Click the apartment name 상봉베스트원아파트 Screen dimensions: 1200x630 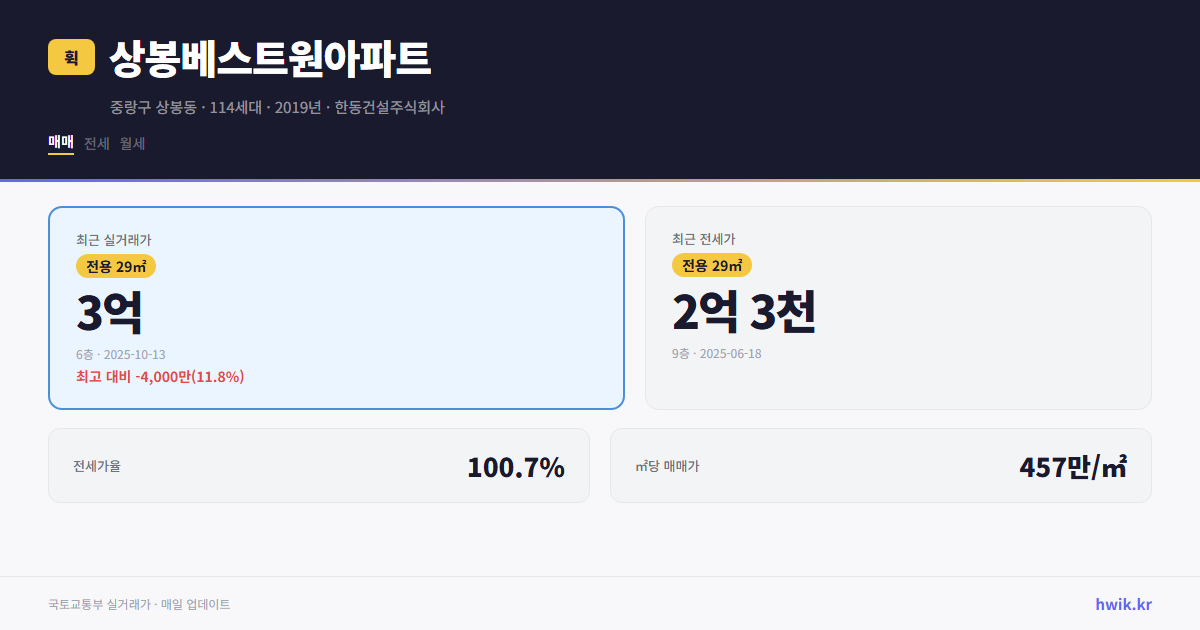click(x=271, y=58)
